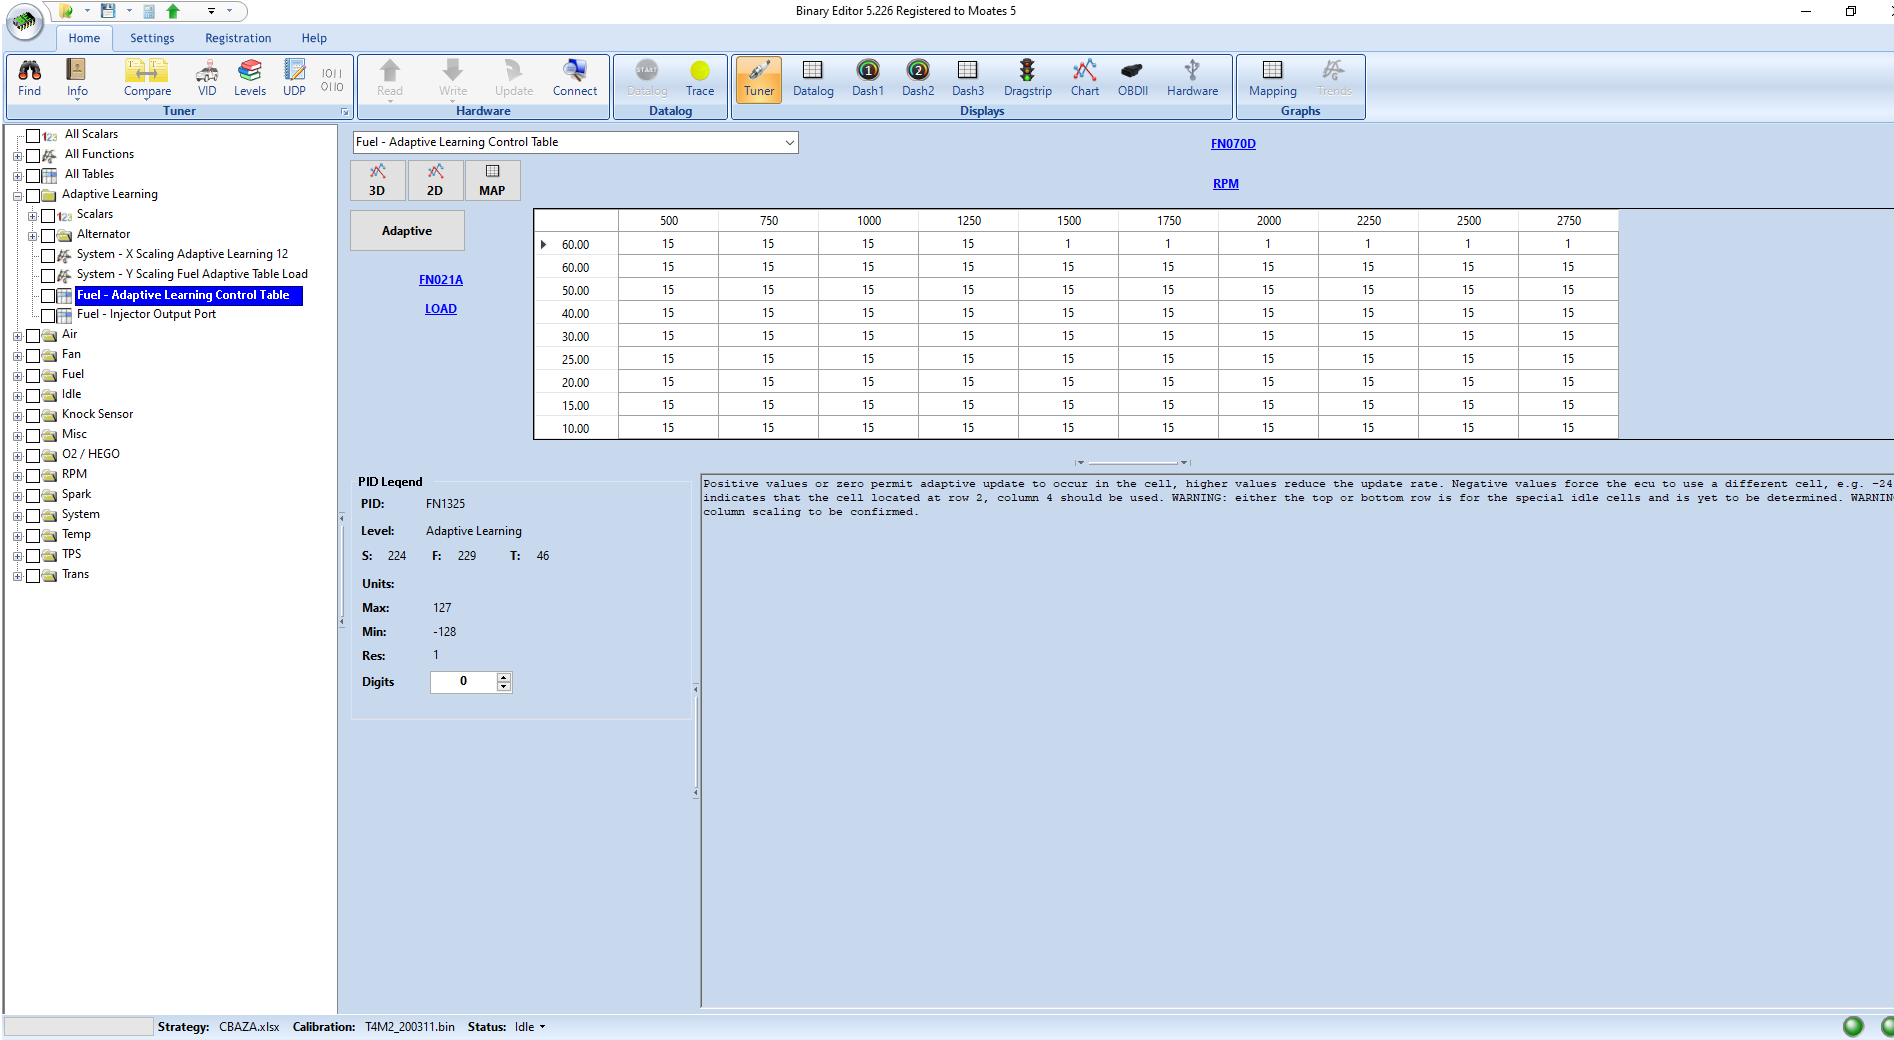Image resolution: width=1894 pixels, height=1040 pixels.
Task: Collapse the Adaptive Learning tree node
Action: pyautogui.click(x=17, y=196)
